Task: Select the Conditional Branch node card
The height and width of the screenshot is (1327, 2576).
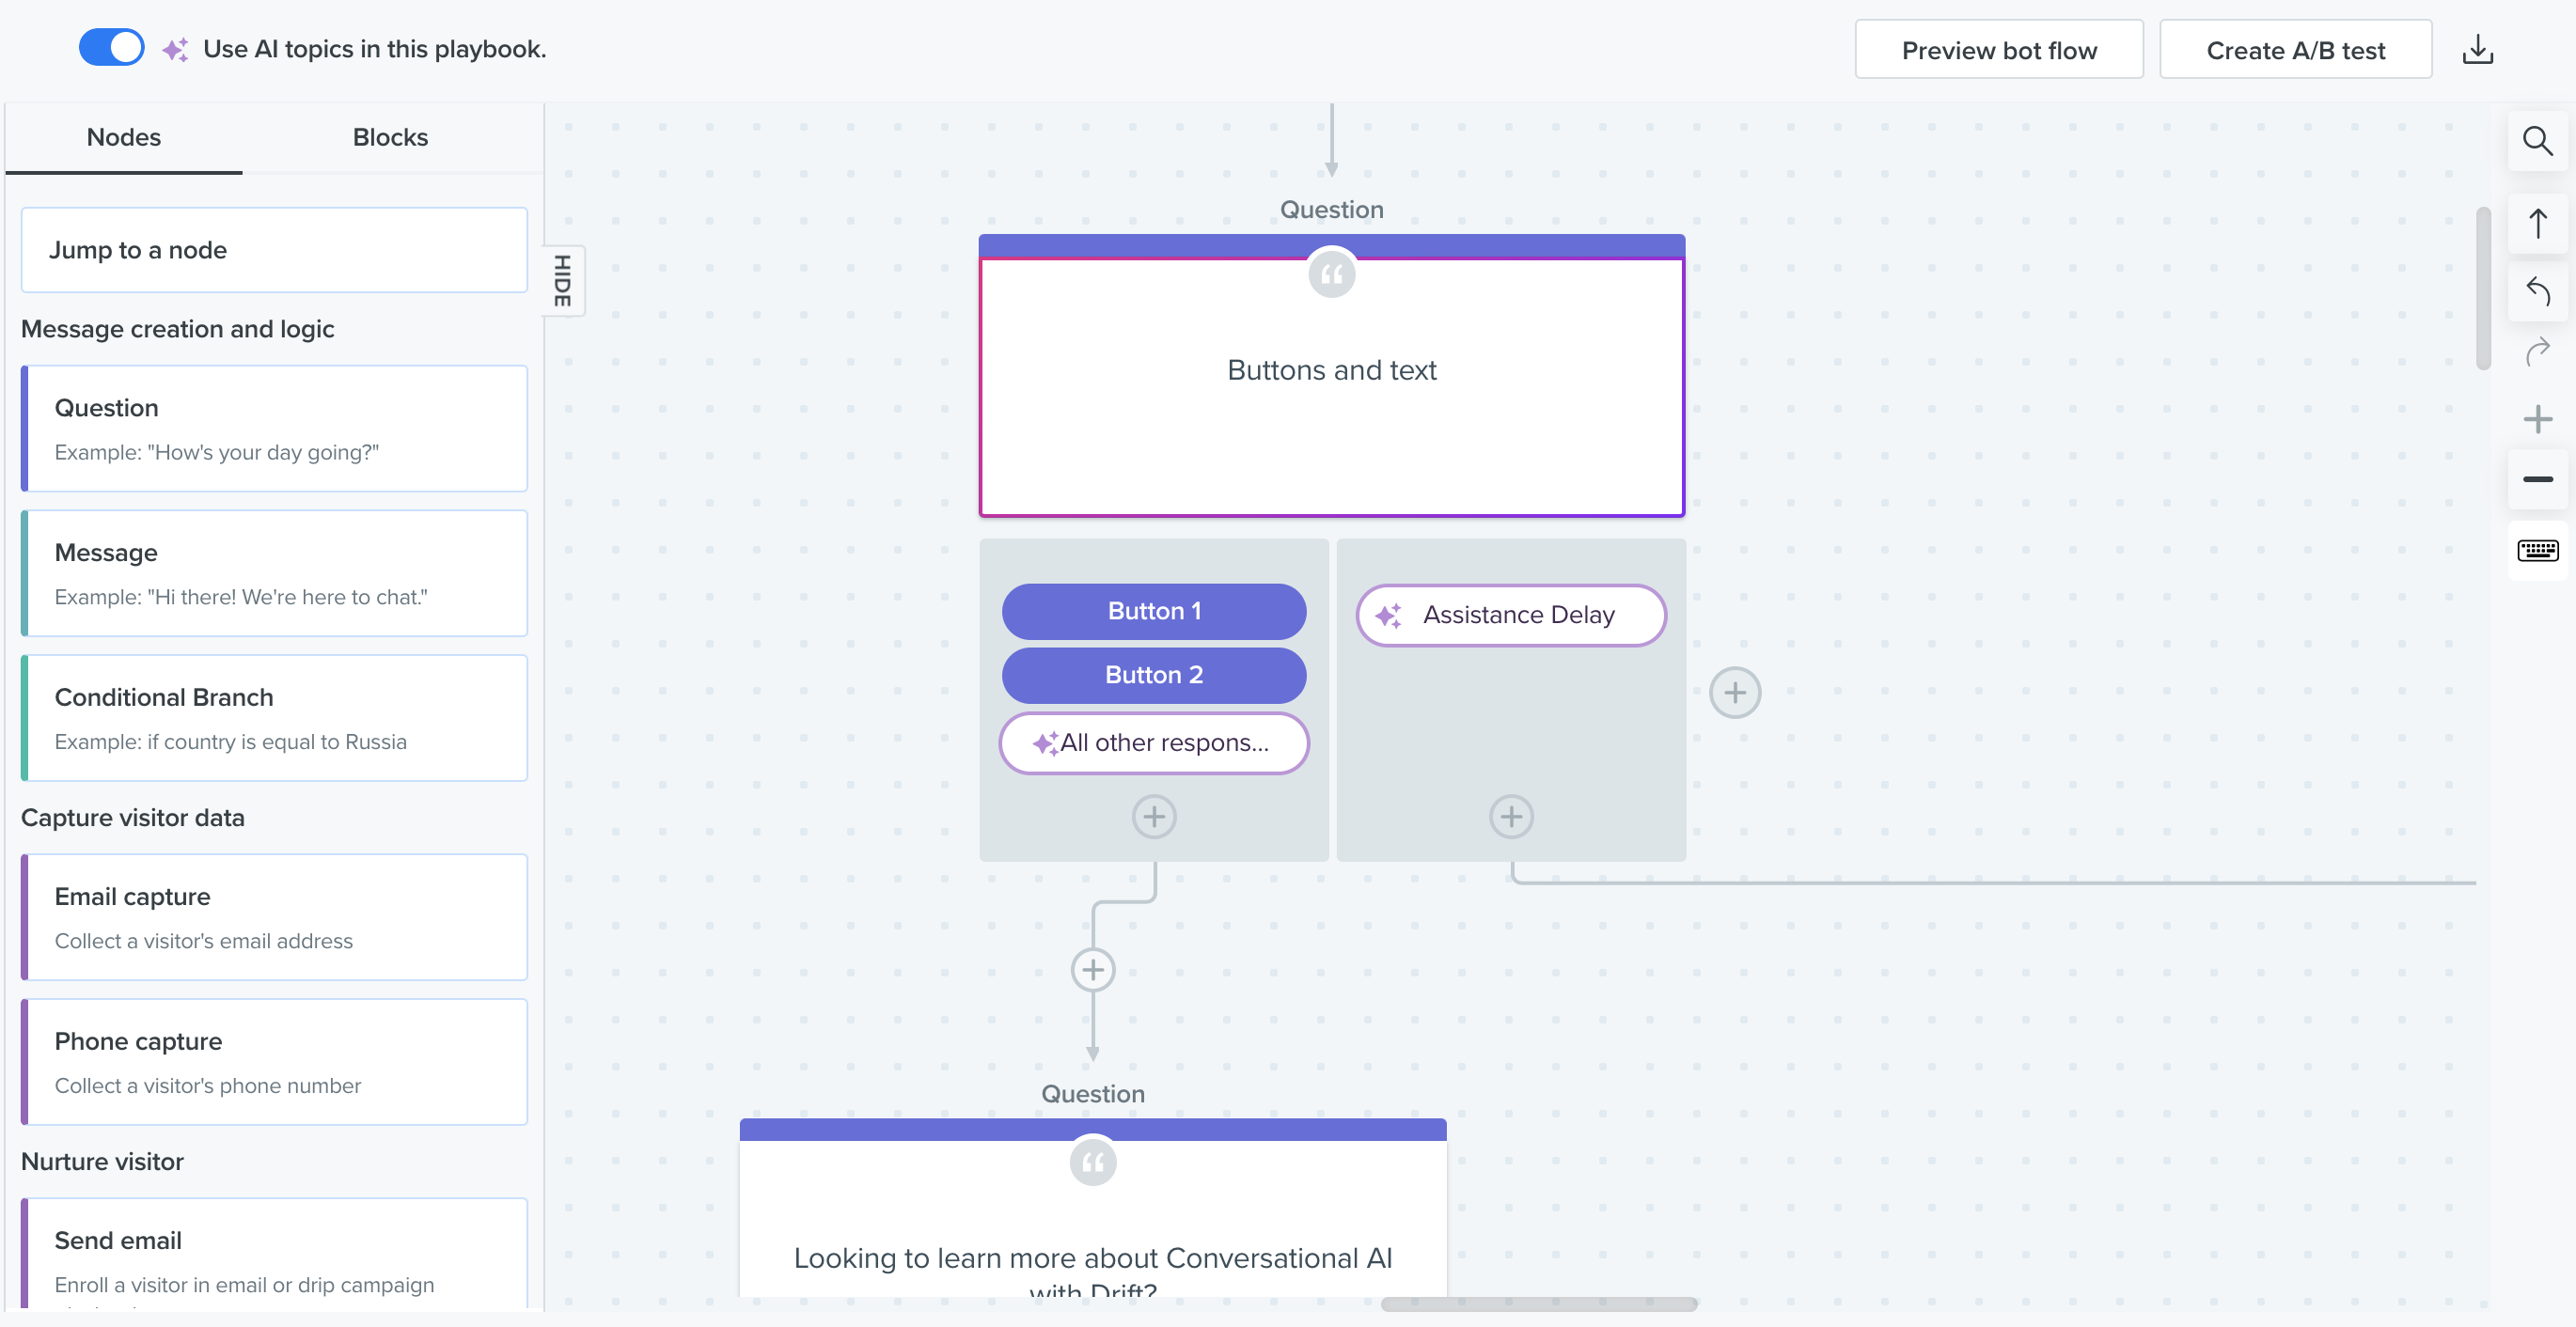Action: pyautogui.click(x=274, y=718)
